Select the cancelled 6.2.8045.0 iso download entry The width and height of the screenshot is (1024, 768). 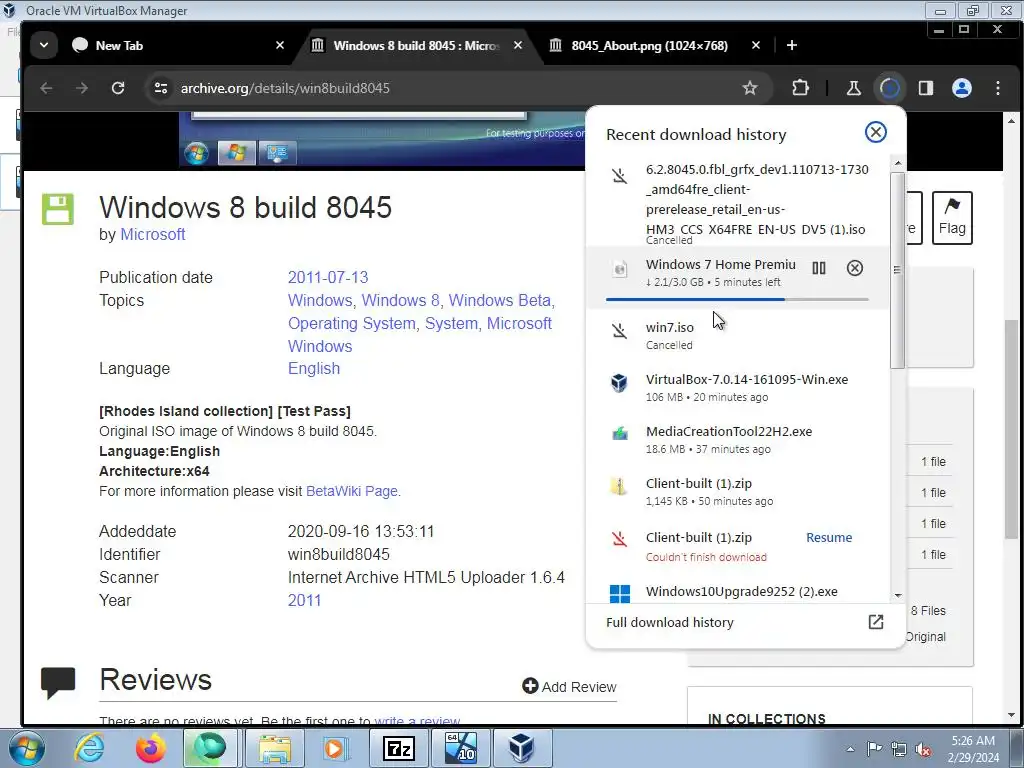click(x=738, y=203)
